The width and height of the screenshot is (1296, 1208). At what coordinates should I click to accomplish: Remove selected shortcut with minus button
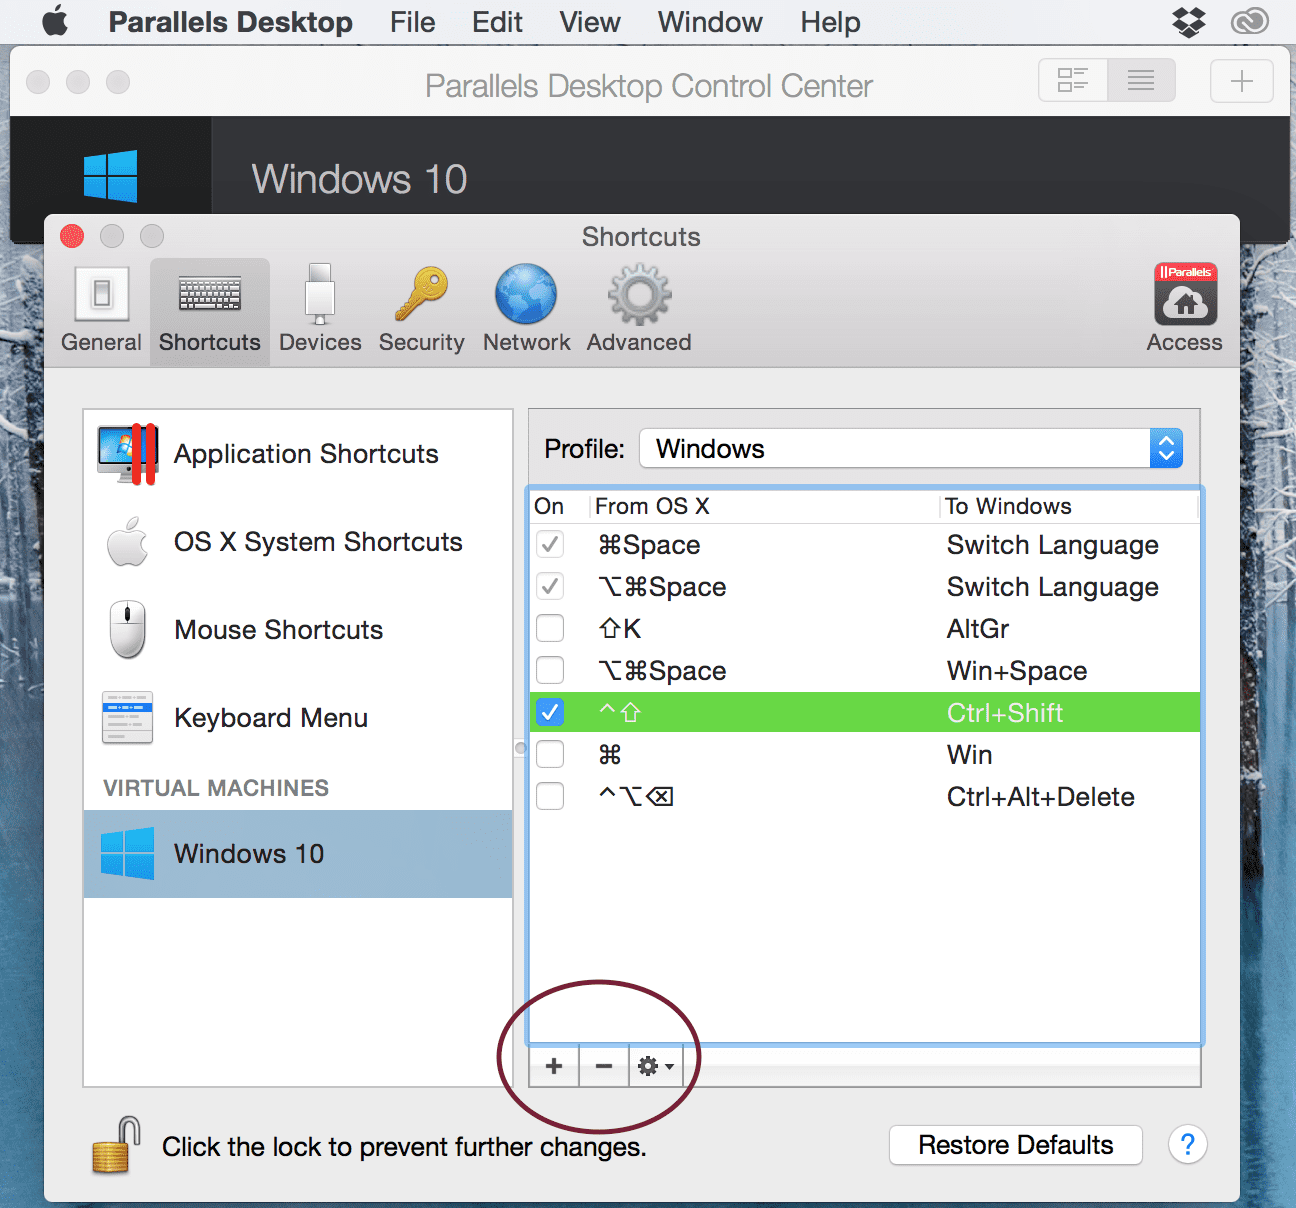point(604,1066)
